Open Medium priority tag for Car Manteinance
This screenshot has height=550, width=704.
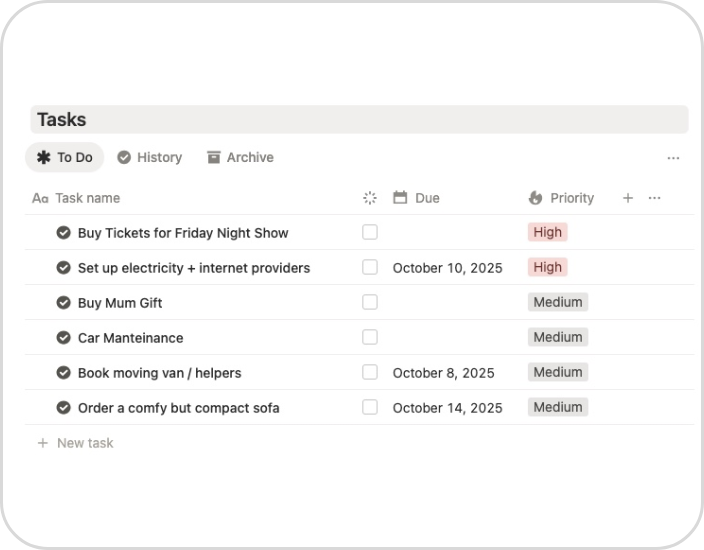pyautogui.click(x=558, y=337)
